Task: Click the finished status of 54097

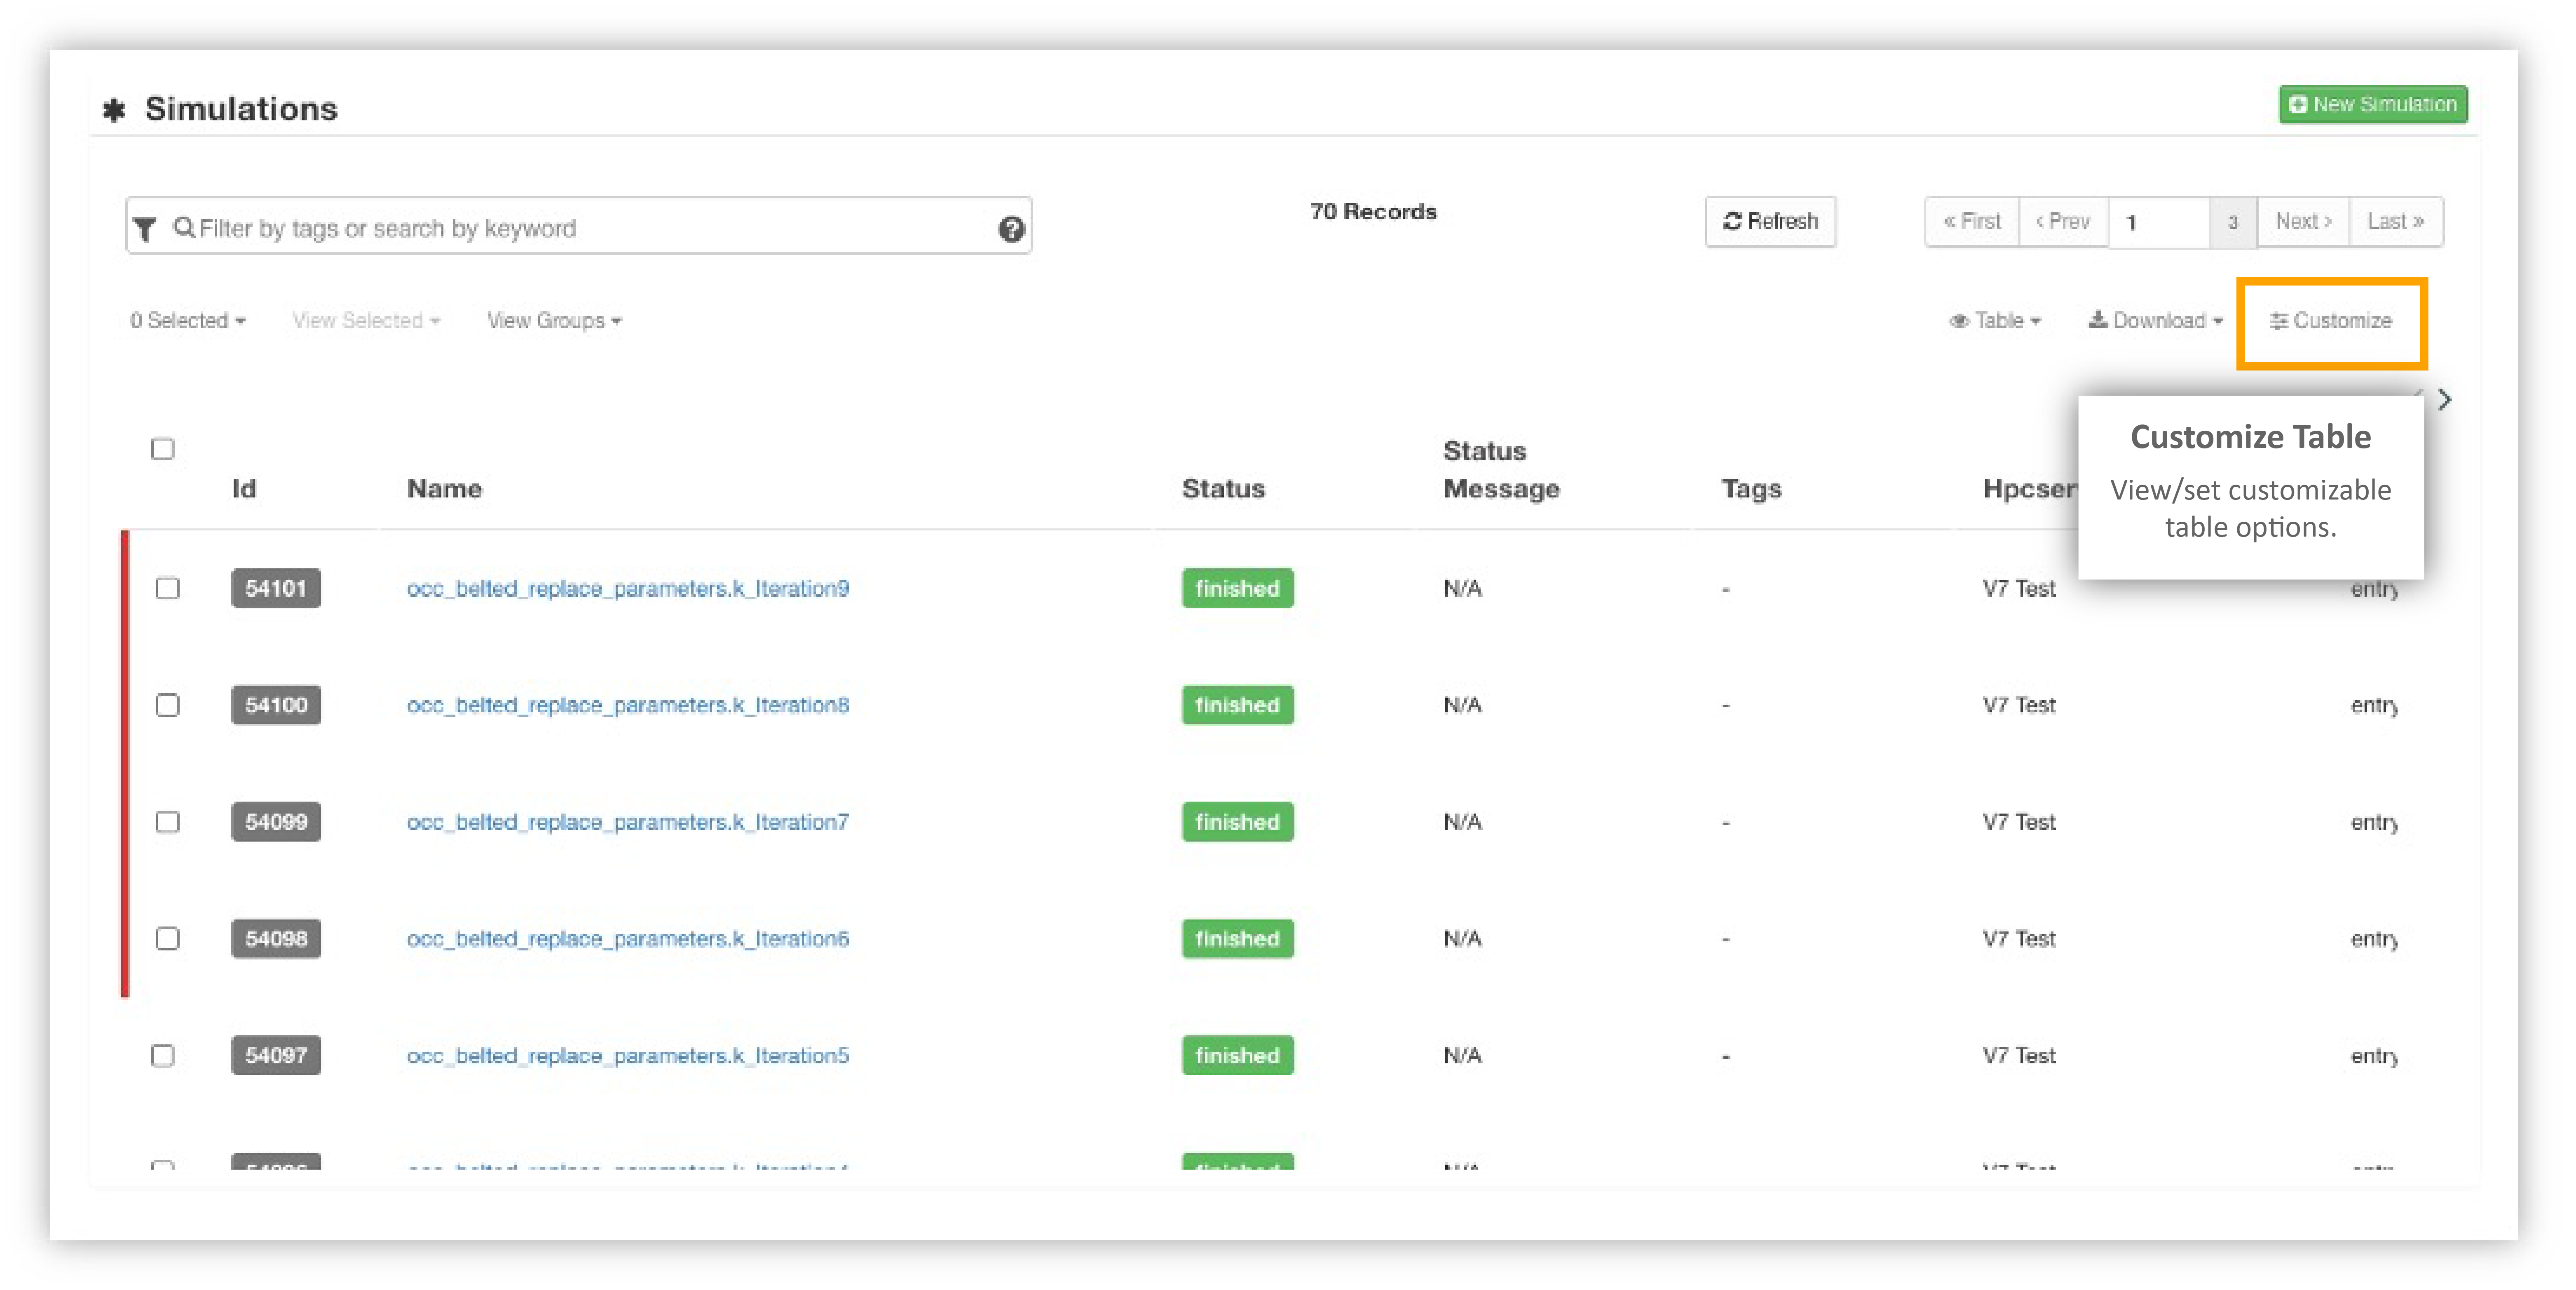Action: pos(1238,1056)
